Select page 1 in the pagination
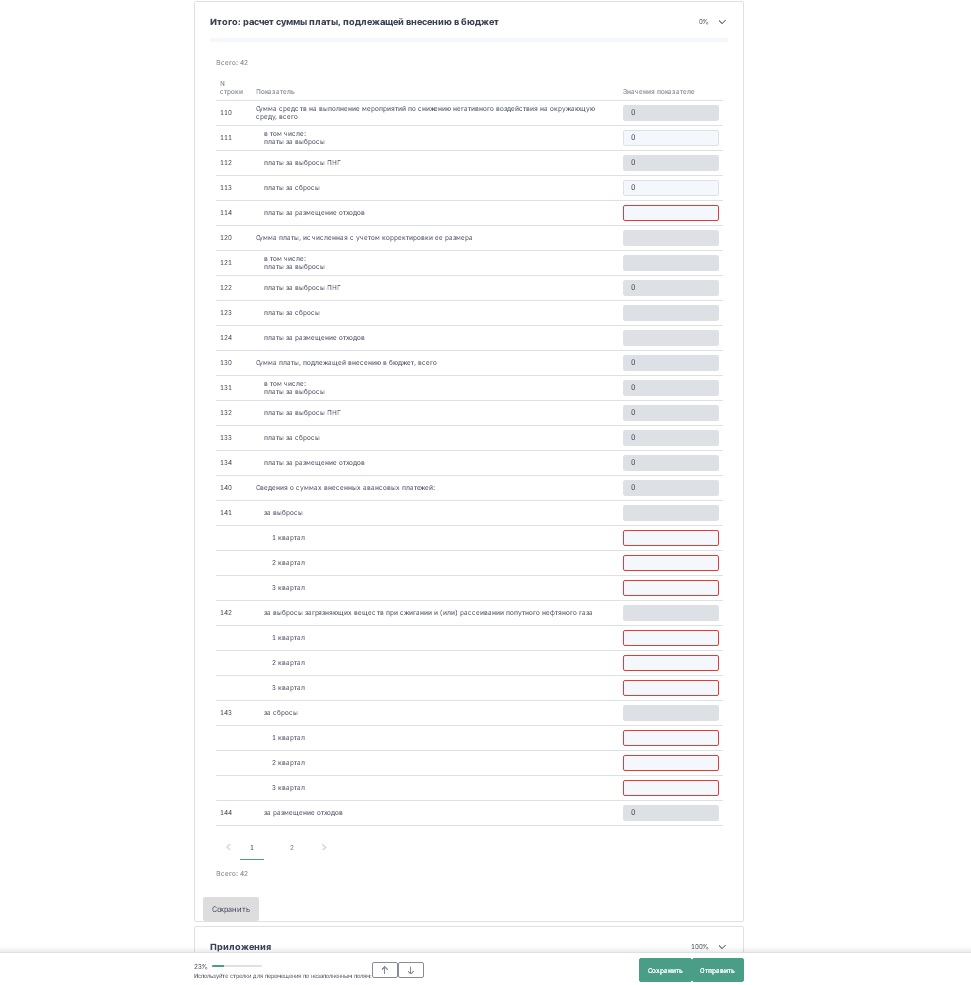 pos(252,848)
